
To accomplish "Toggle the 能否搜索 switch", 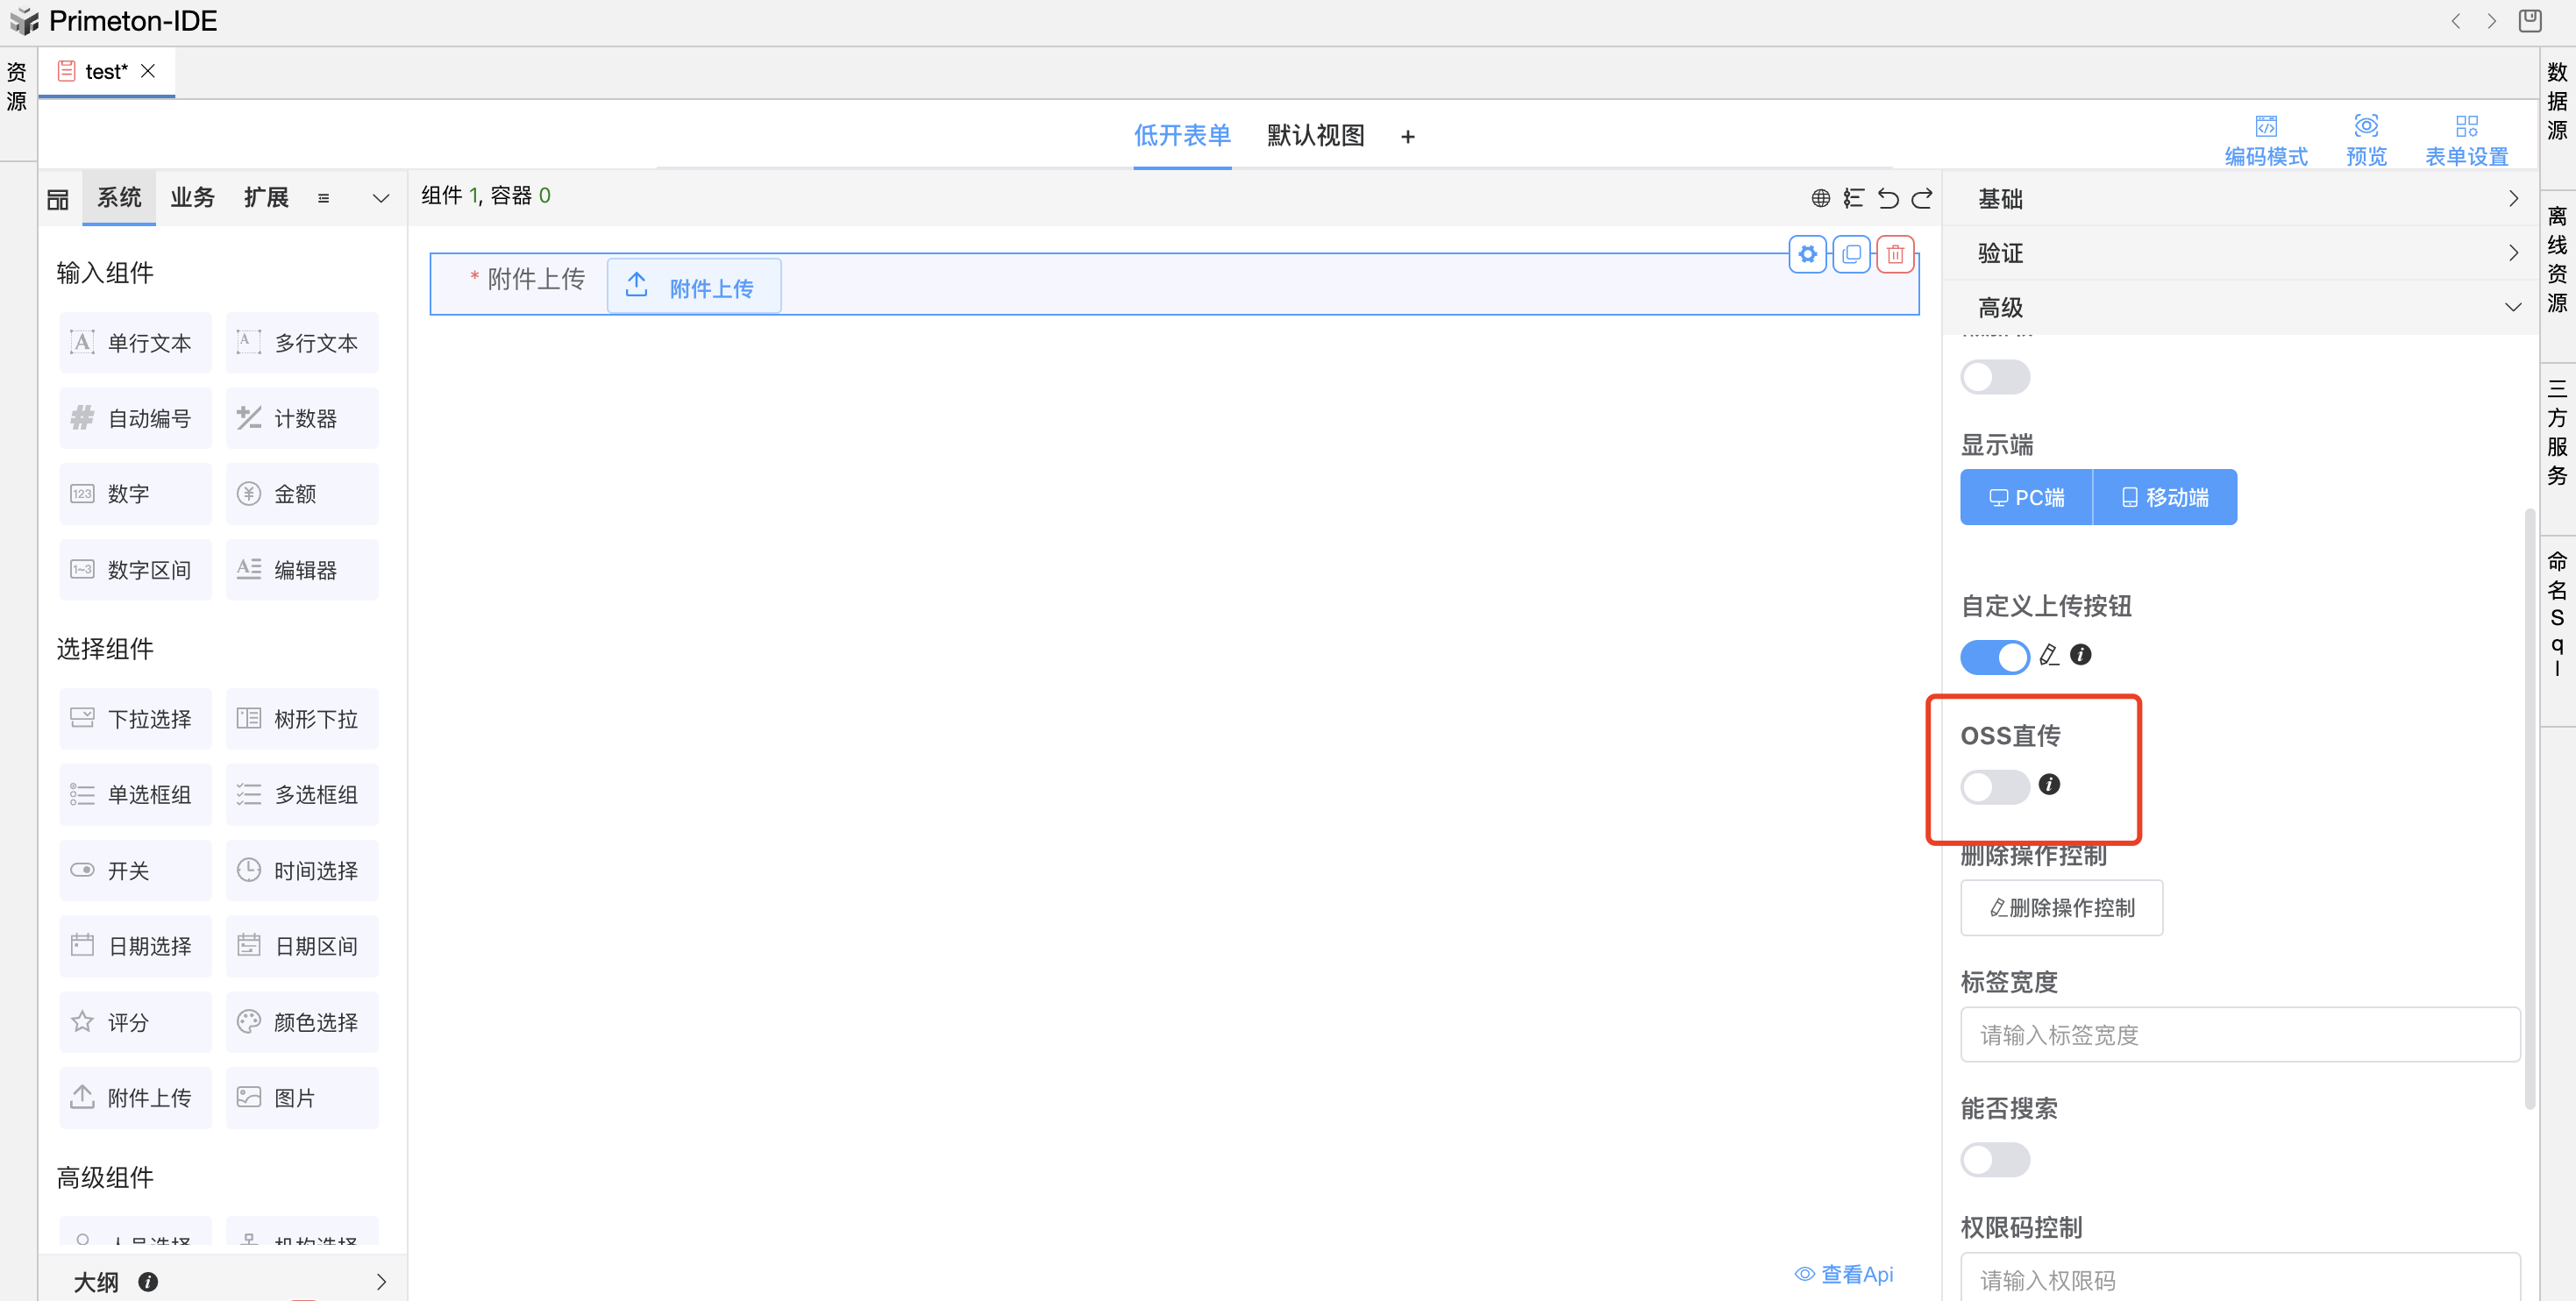I will coord(1994,1160).
